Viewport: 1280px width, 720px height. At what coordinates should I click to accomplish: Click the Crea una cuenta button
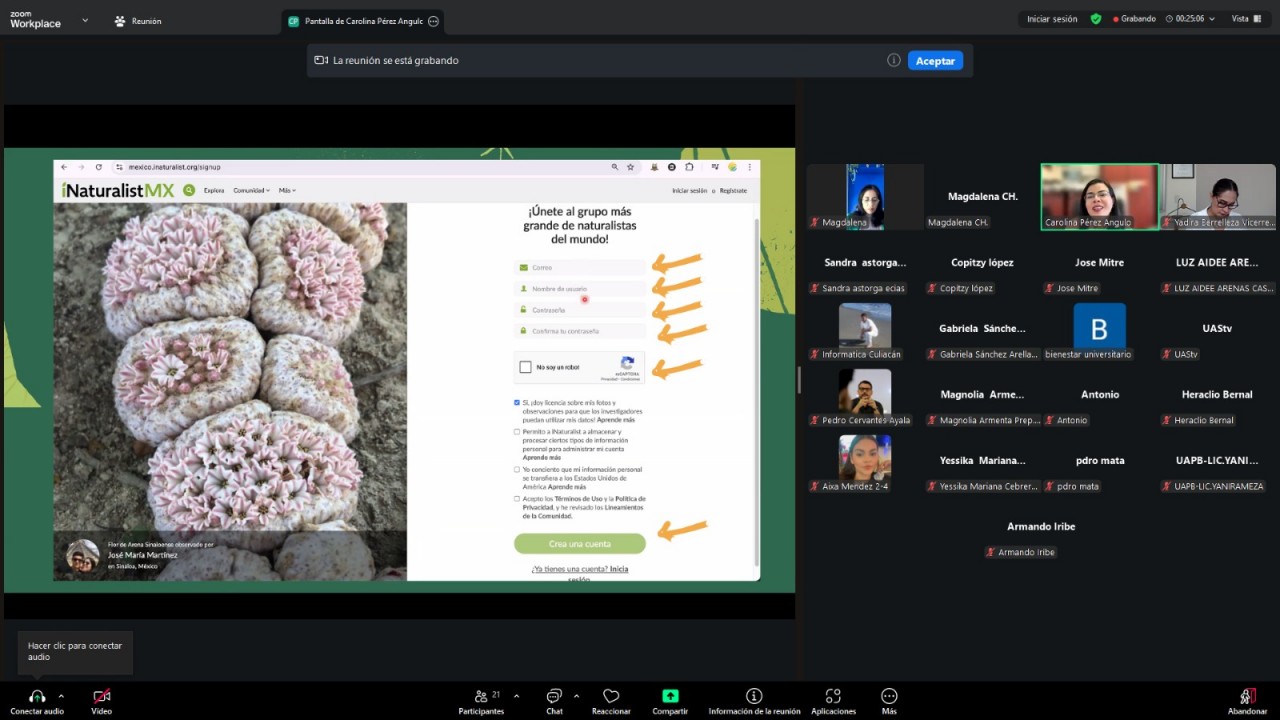pyautogui.click(x=580, y=544)
